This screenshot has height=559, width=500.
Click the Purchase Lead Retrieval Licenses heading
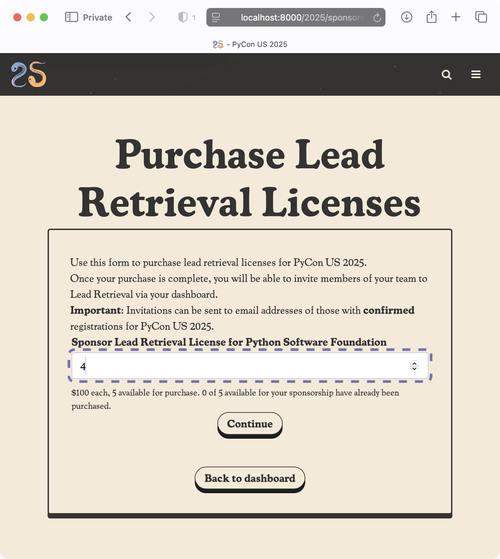[x=249, y=178]
